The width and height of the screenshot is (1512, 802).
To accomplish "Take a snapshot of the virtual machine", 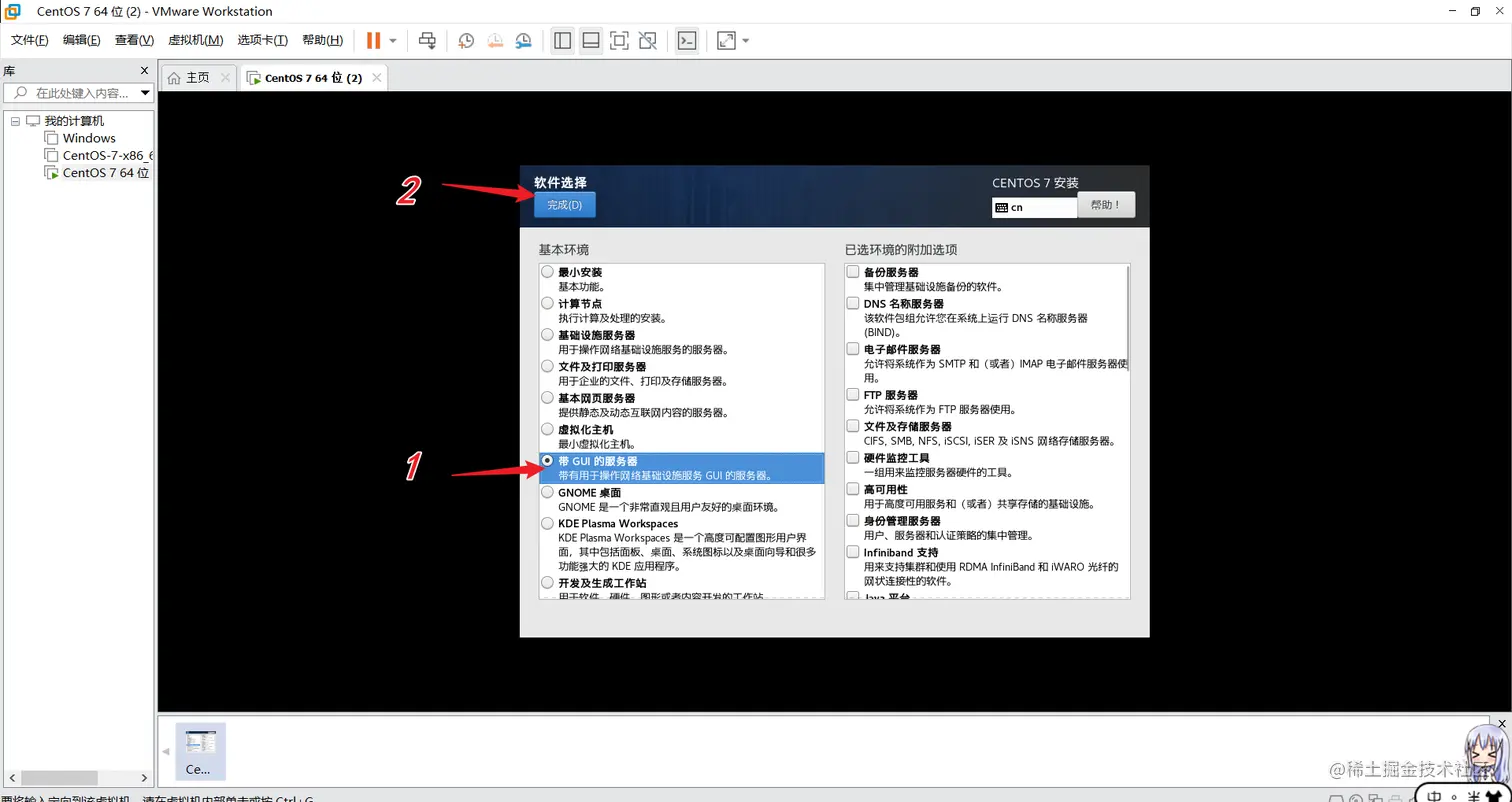I will (466, 40).
